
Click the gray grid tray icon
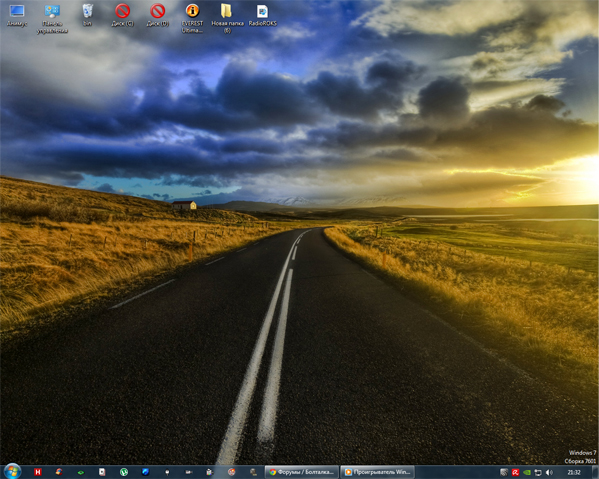(504, 473)
